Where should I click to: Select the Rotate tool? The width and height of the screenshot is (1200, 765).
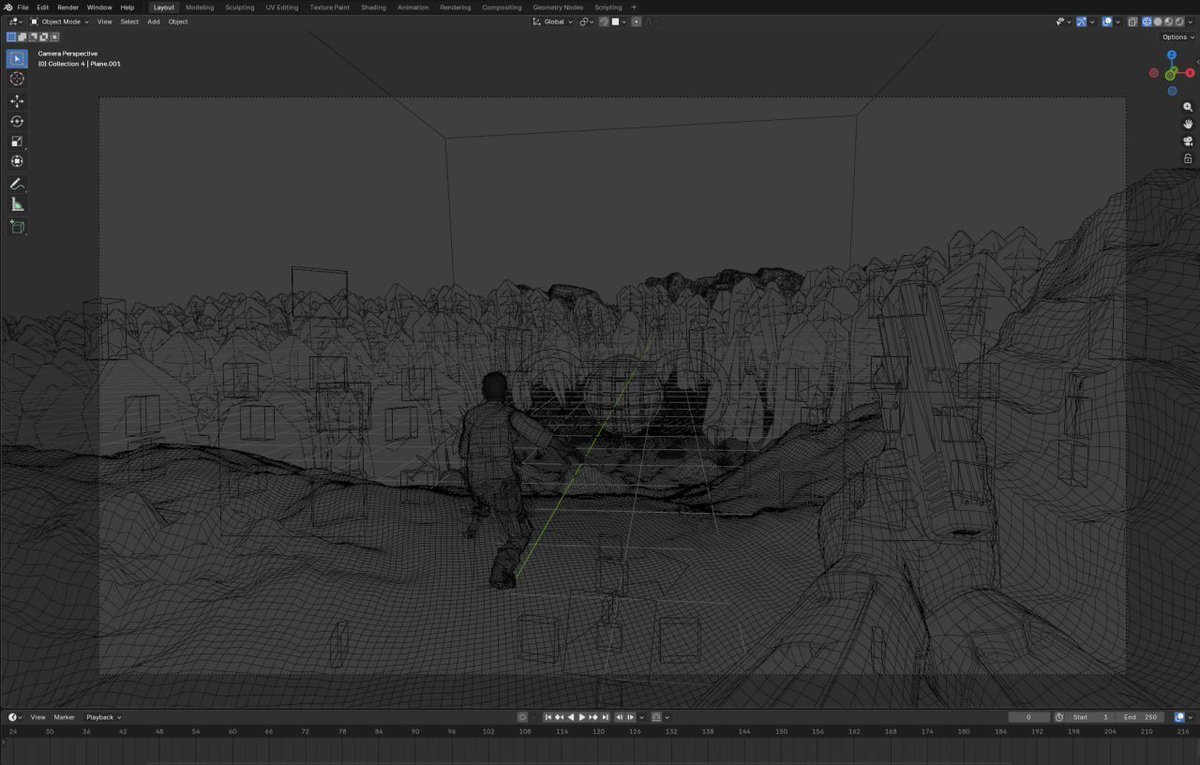click(x=17, y=121)
